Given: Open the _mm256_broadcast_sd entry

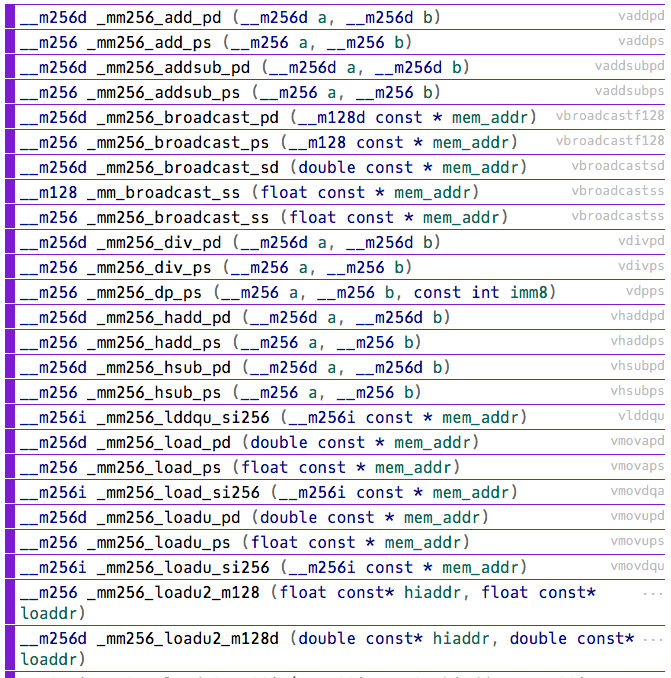Looking at the screenshot, I should [x=335, y=167].
